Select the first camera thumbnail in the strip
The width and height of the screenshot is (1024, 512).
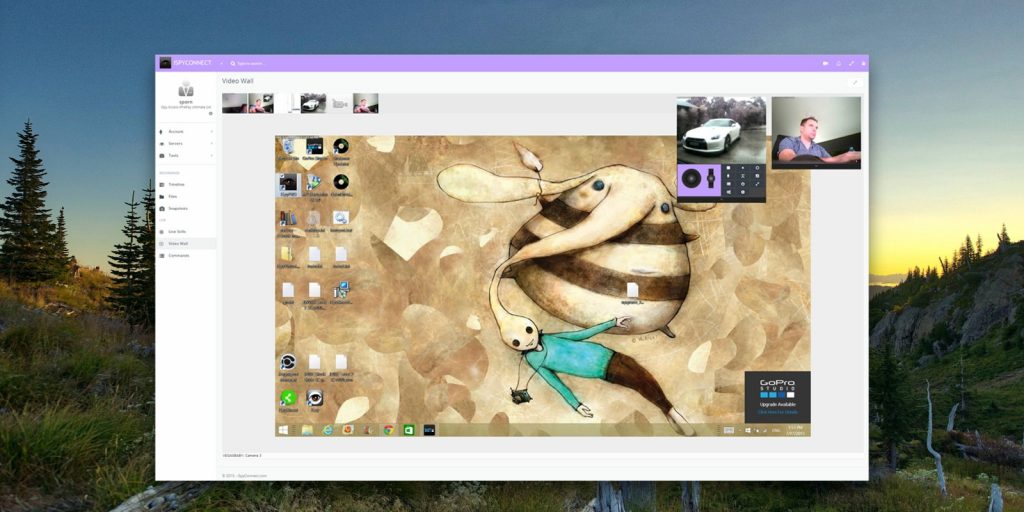tap(234, 103)
